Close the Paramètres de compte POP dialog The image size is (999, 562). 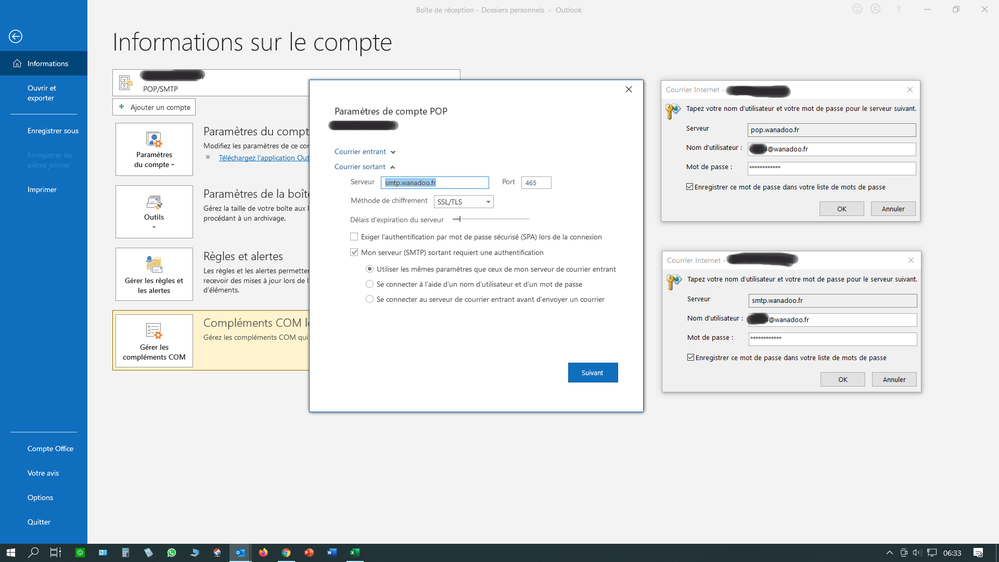629,89
